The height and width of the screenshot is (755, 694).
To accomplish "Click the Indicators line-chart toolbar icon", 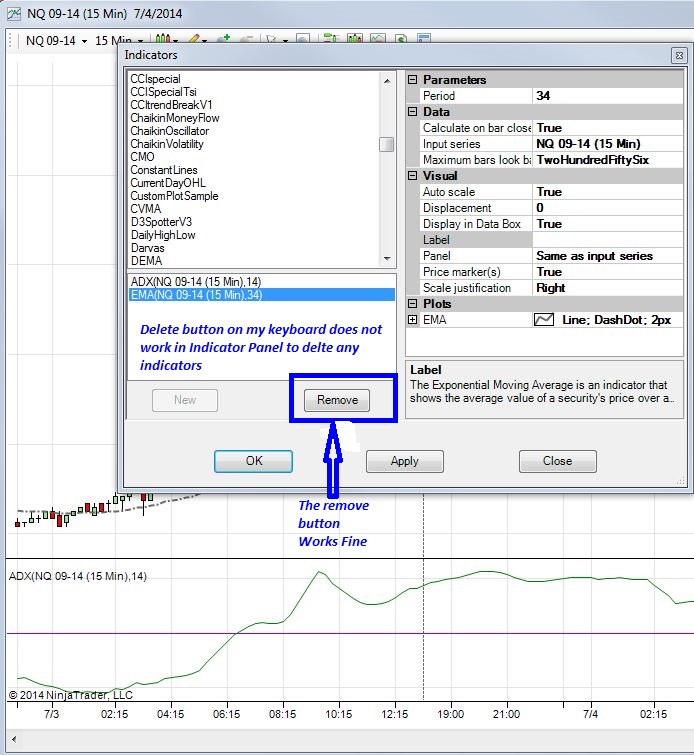I will (x=378, y=39).
